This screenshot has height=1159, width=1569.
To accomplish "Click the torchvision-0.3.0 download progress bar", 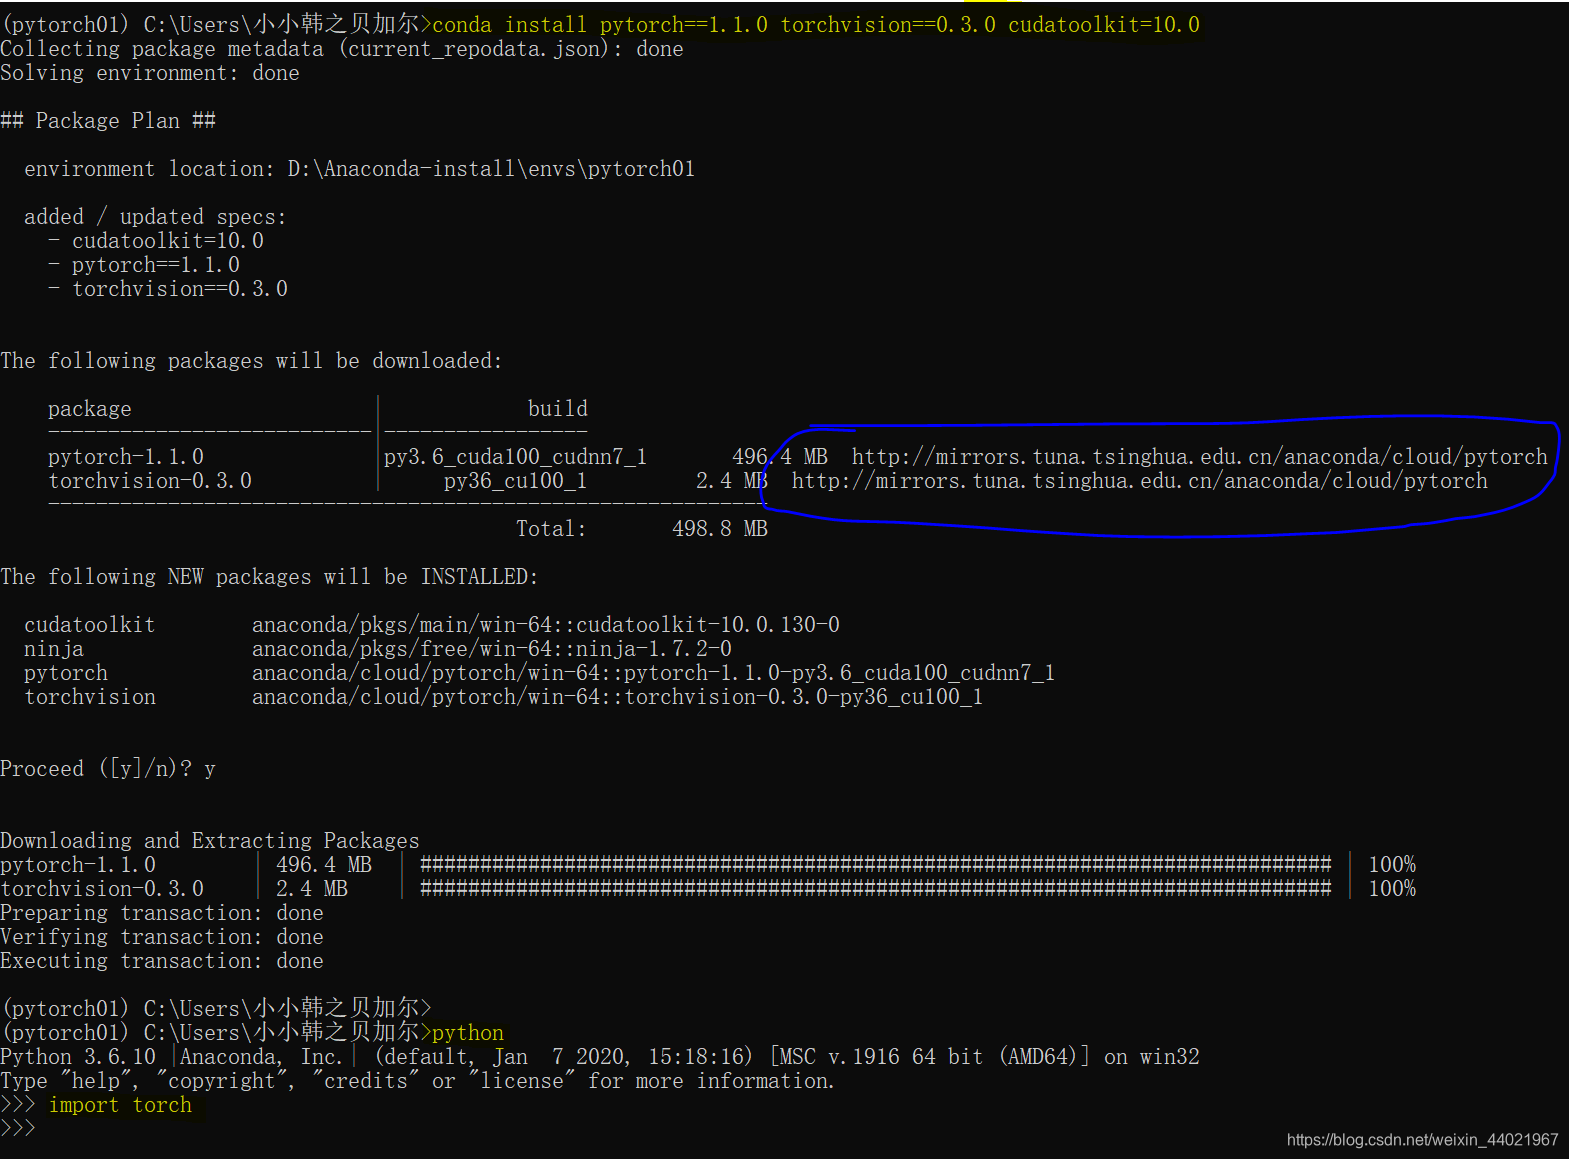I will tap(876, 888).
